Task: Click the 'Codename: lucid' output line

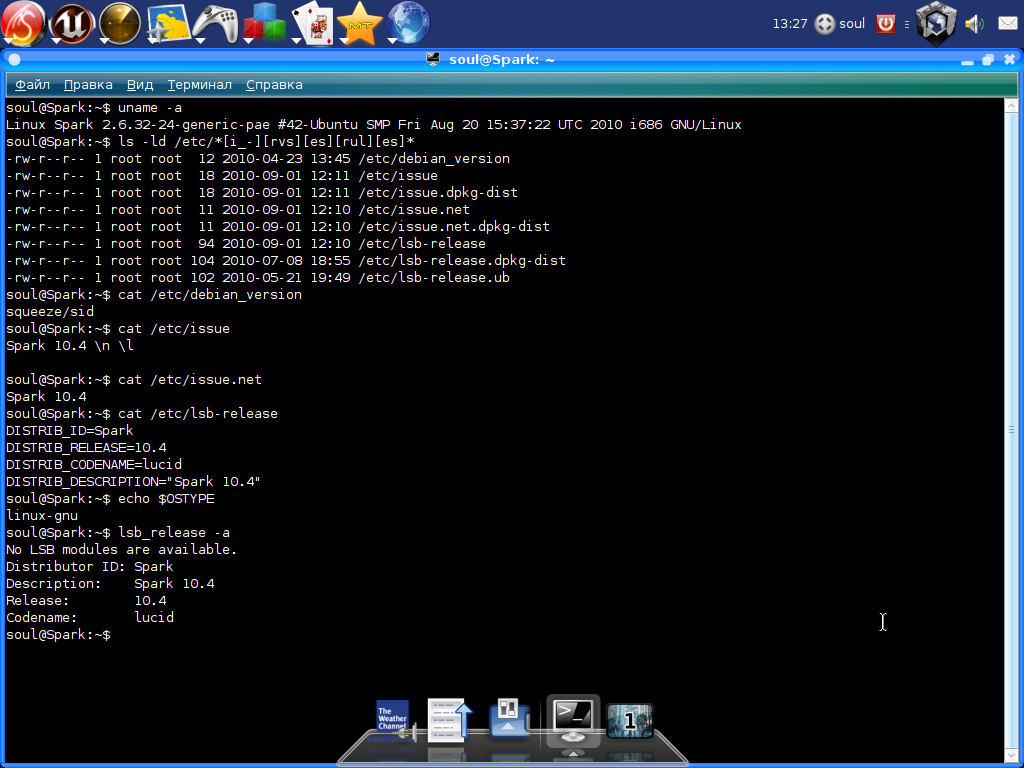Action: pyautogui.click(x=90, y=617)
